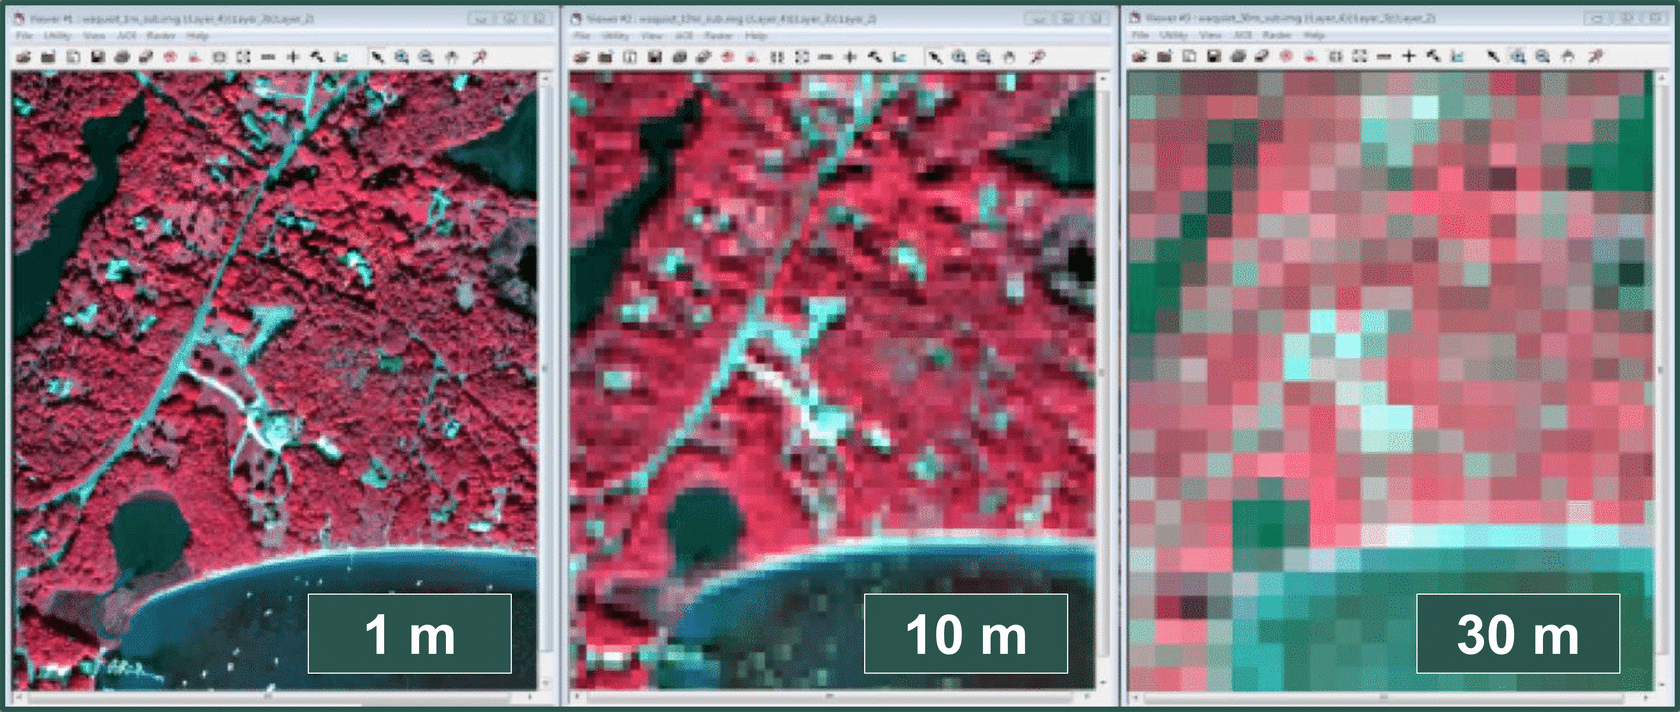
Task: Click the Print icon in Viewer #2 toolbar
Action: coord(679,57)
